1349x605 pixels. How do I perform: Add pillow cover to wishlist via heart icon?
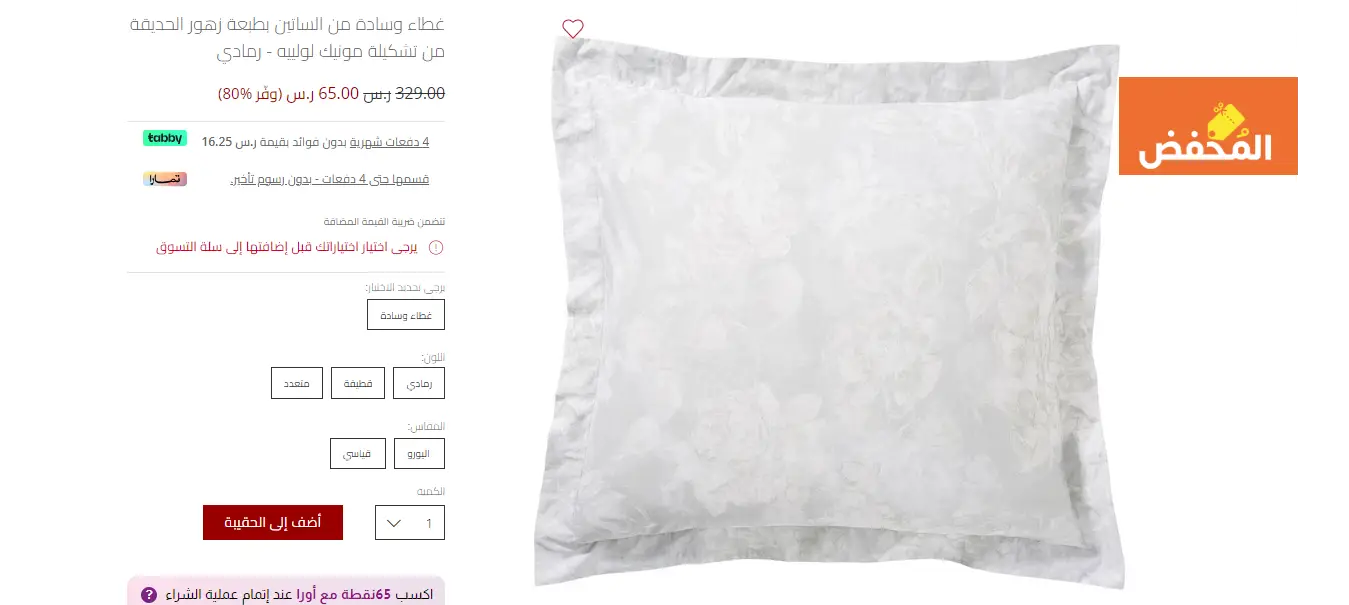[x=572, y=29]
